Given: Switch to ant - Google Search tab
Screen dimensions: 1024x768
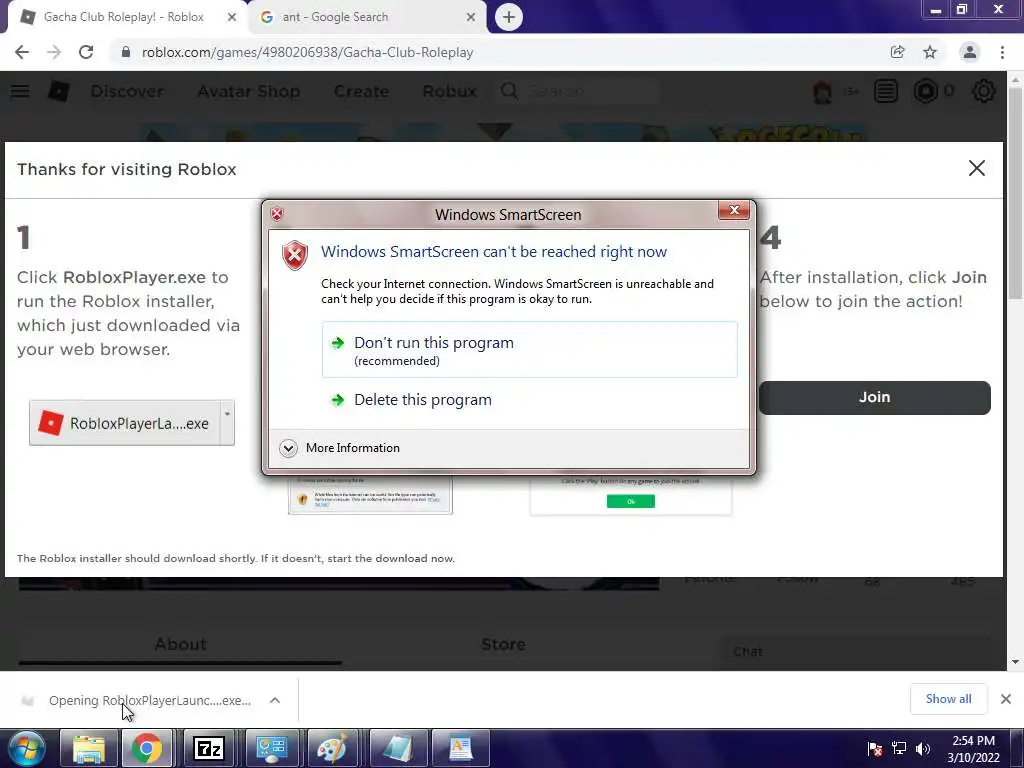Looking at the screenshot, I should point(368,17).
